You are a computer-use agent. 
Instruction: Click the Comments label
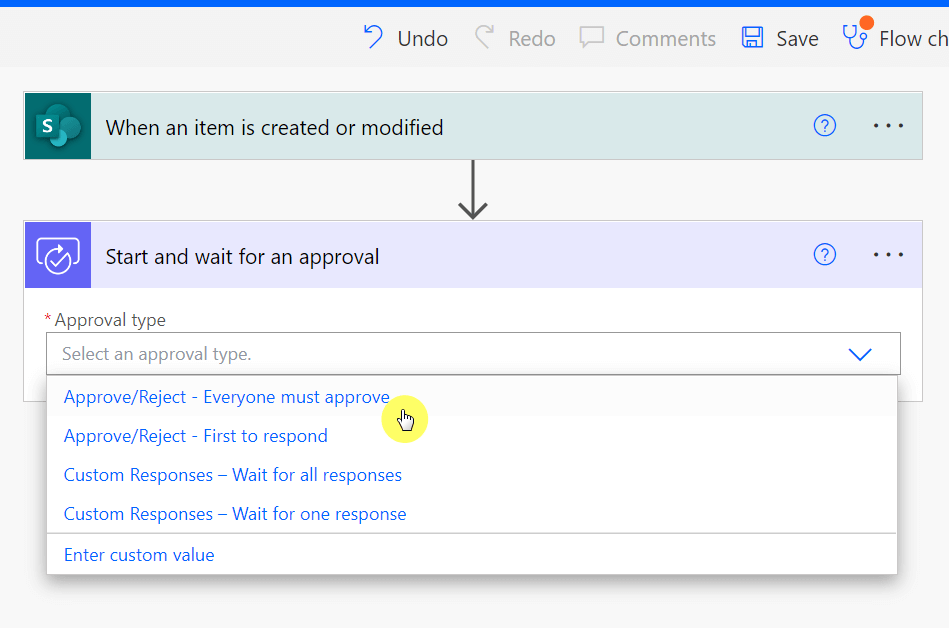666,39
